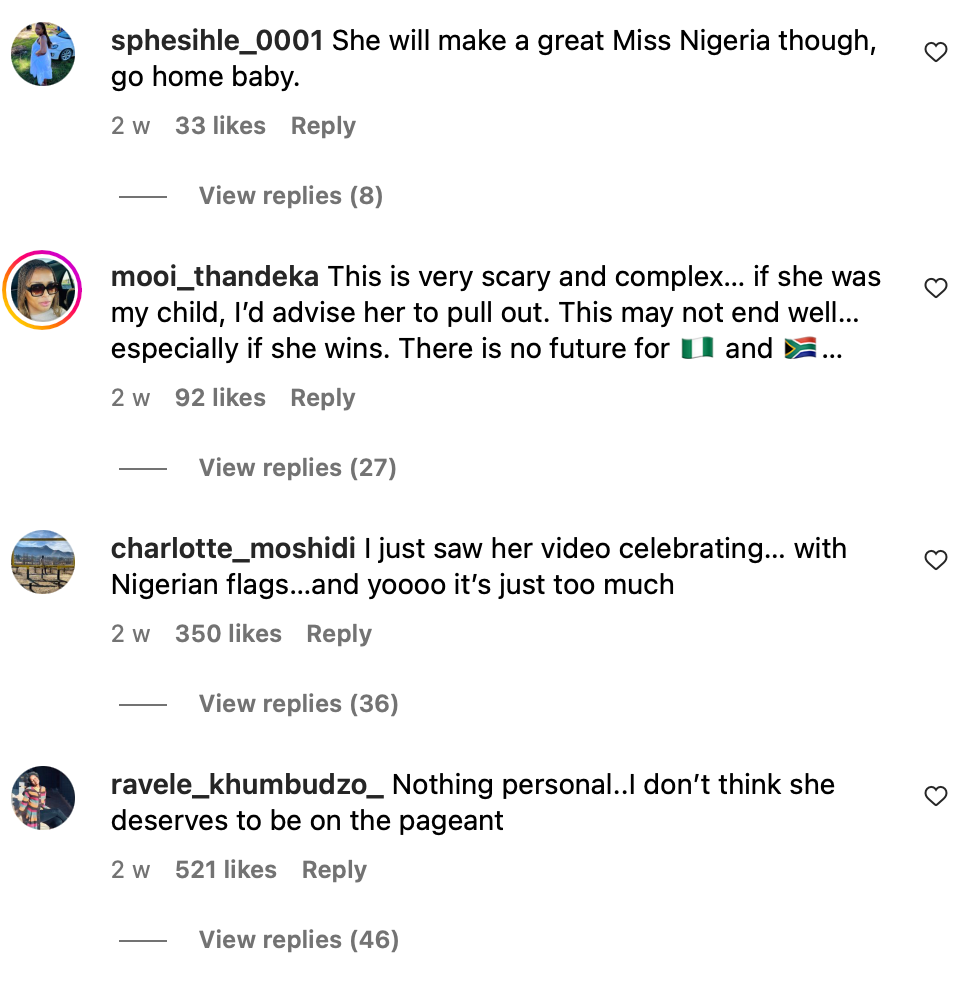Tap heart icon on mooi_thandeka's comment
This screenshot has width=968, height=990.
(x=935, y=288)
